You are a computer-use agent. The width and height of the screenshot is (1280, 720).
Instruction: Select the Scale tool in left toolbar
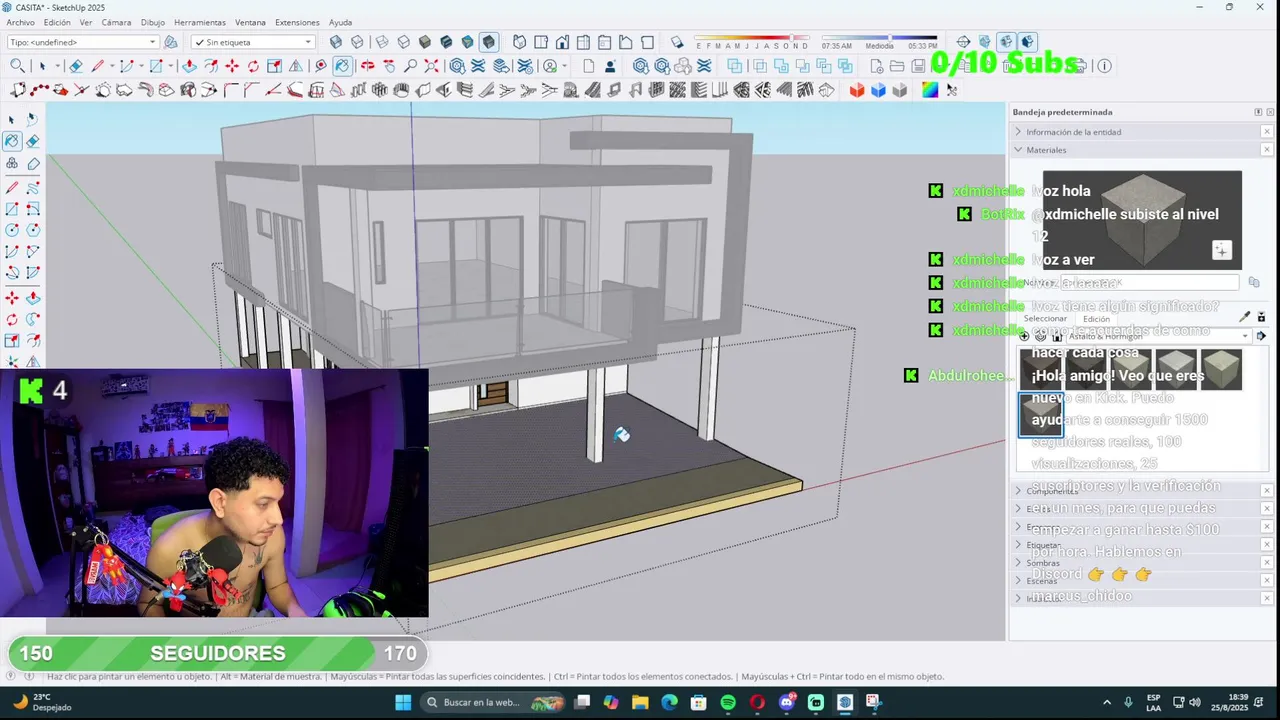[11, 339]
